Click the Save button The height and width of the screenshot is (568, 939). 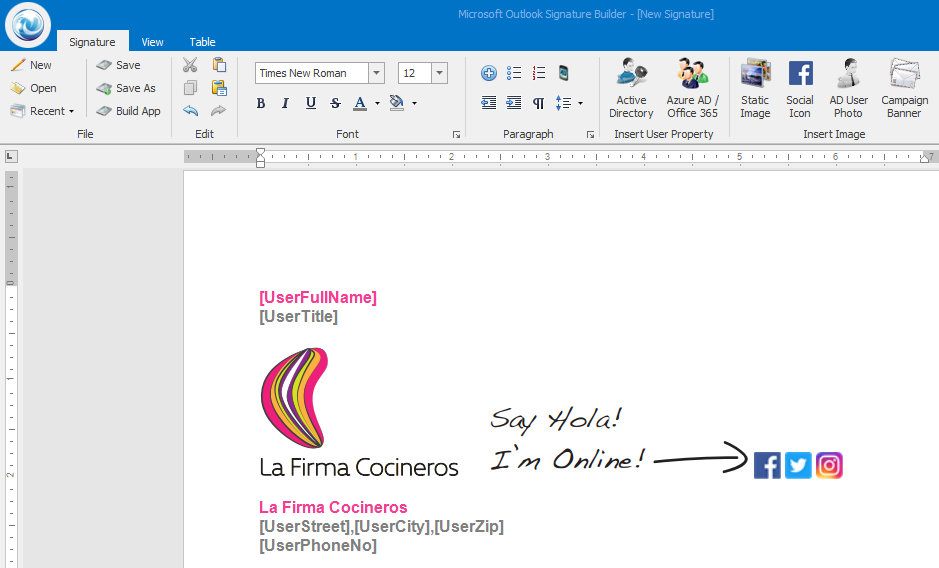(119, 65)
